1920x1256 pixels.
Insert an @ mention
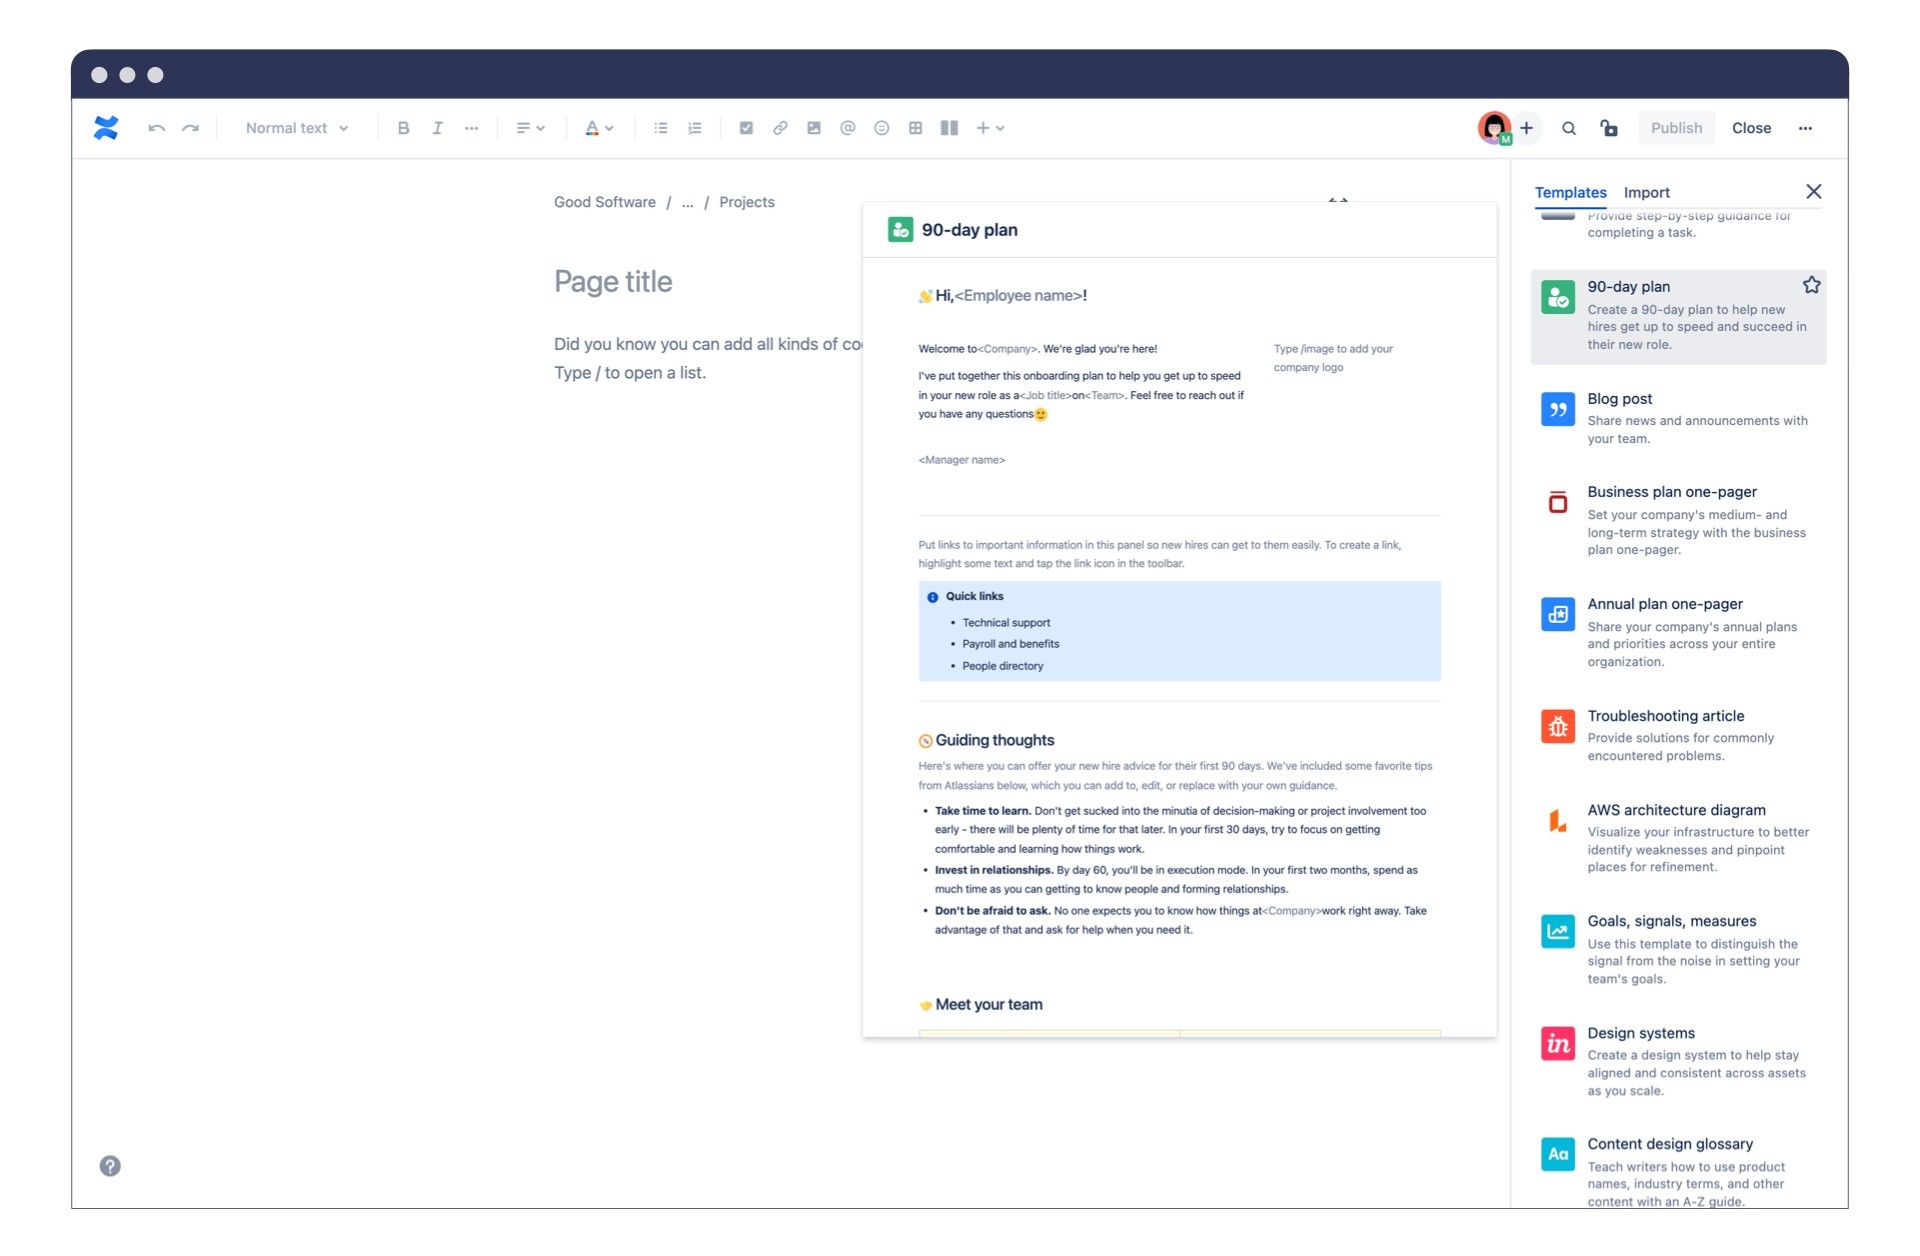pos(847,128)
